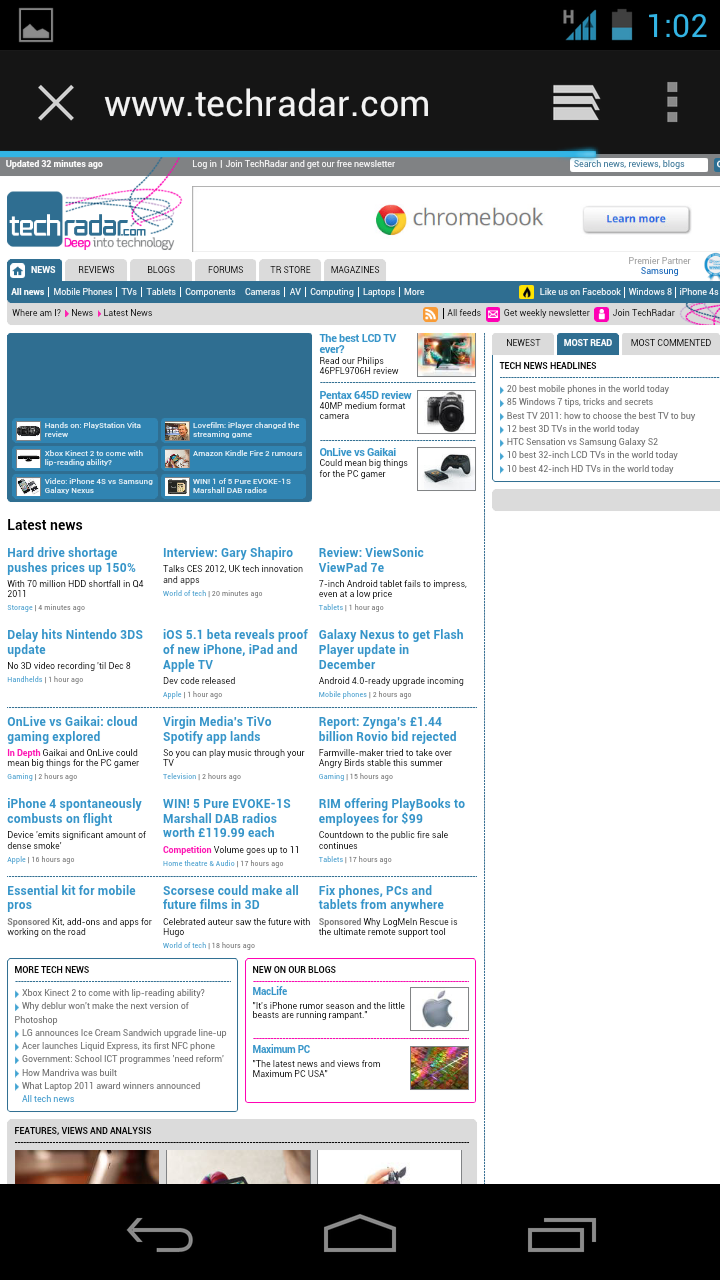Open HTC Sensation vs Samsung Galaxy S2
The image size is (720, 1280).
coord(582,442)
